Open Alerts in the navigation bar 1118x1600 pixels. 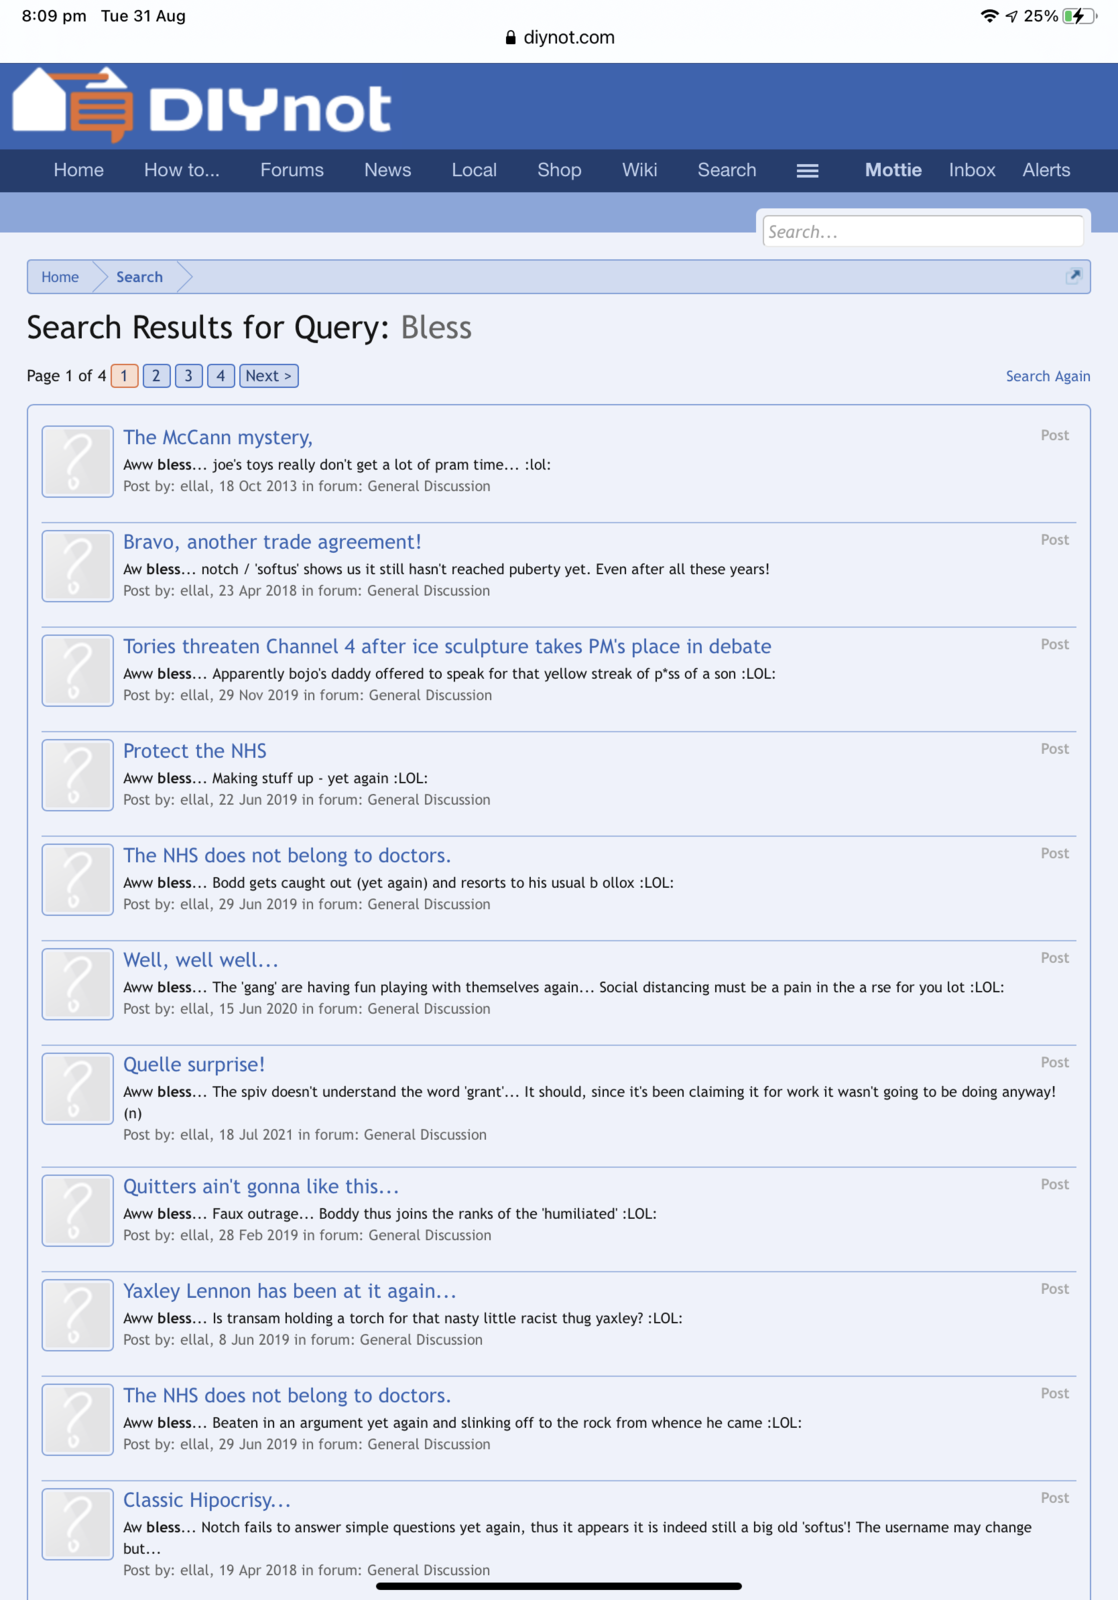(1046, 170)
